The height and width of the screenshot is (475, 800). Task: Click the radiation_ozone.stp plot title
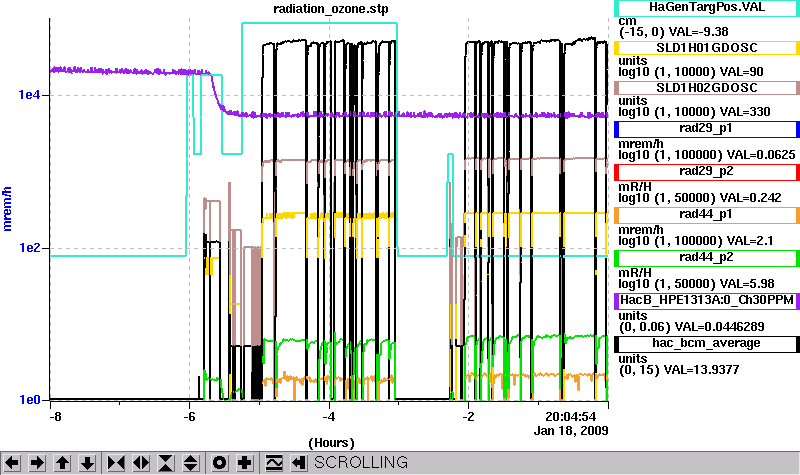(x=331, y=9)
